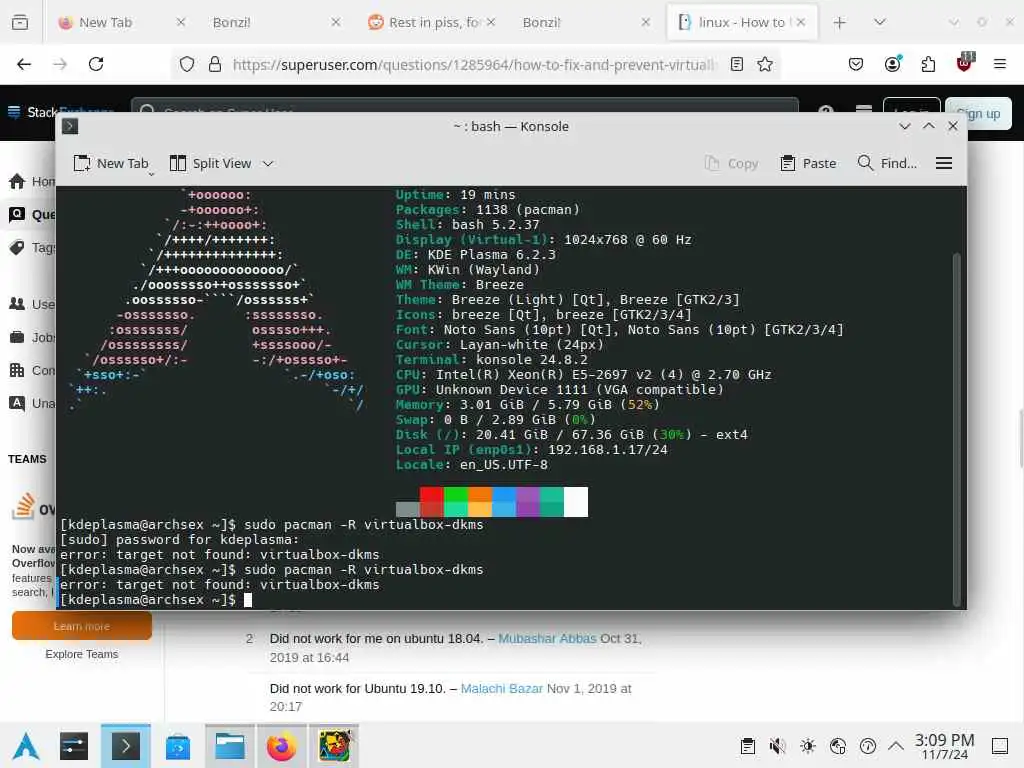Viewport: 1024px width, 768px height.
Task: Open Find in Konsole toolbar
Action: pyautogui.click(x=887, y=163)
